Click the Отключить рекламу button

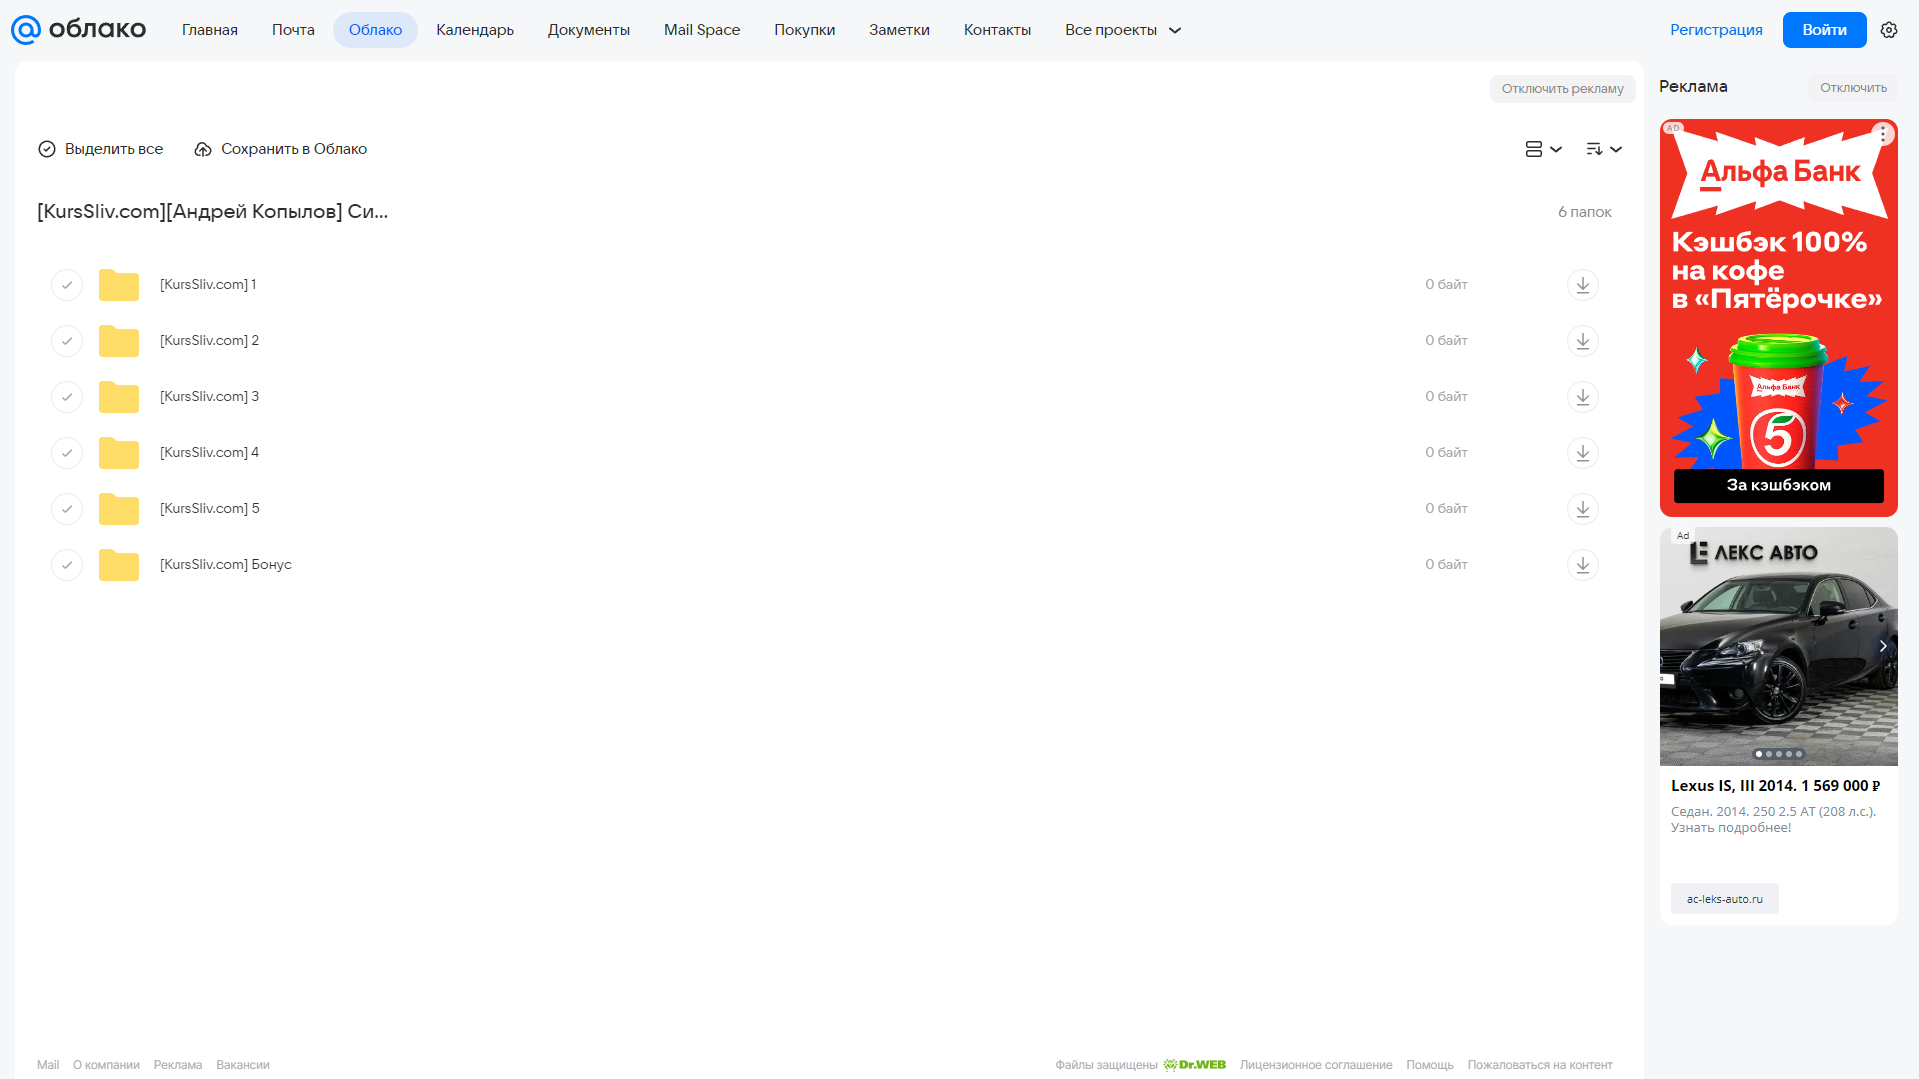[x=1562, y=89]
